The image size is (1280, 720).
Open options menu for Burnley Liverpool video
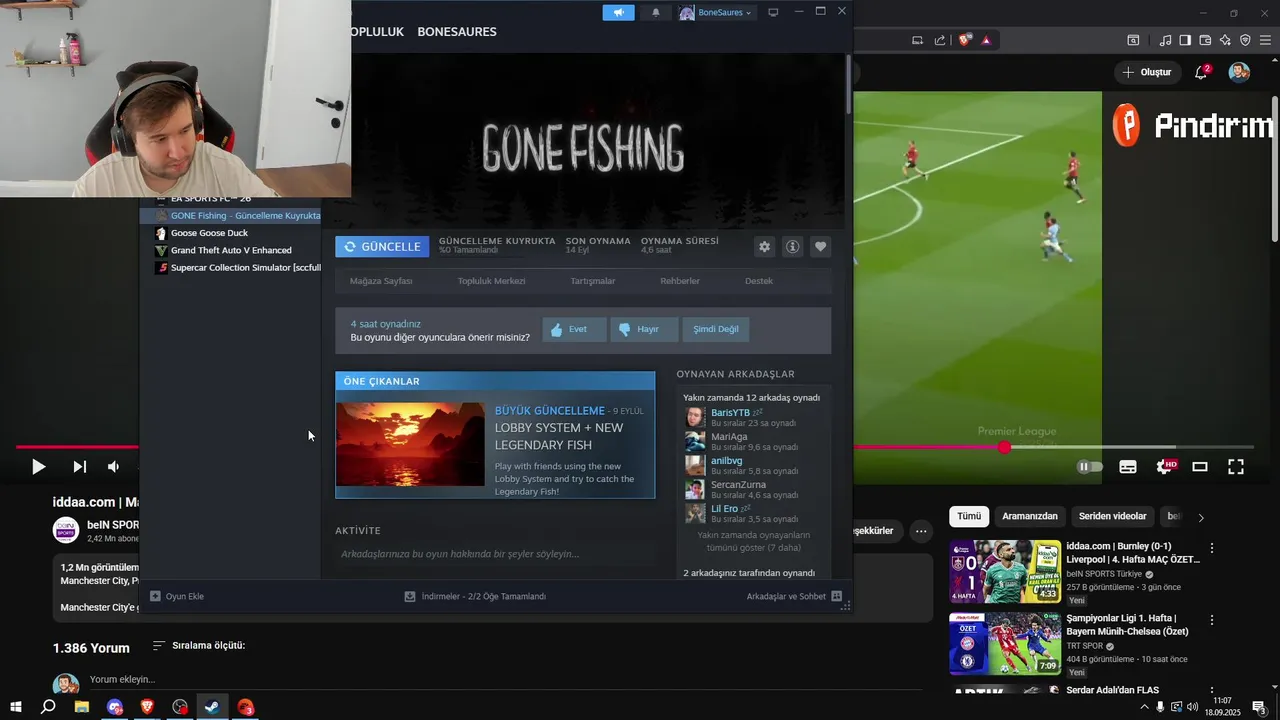pyautogui.click(x=1212, y=548)
